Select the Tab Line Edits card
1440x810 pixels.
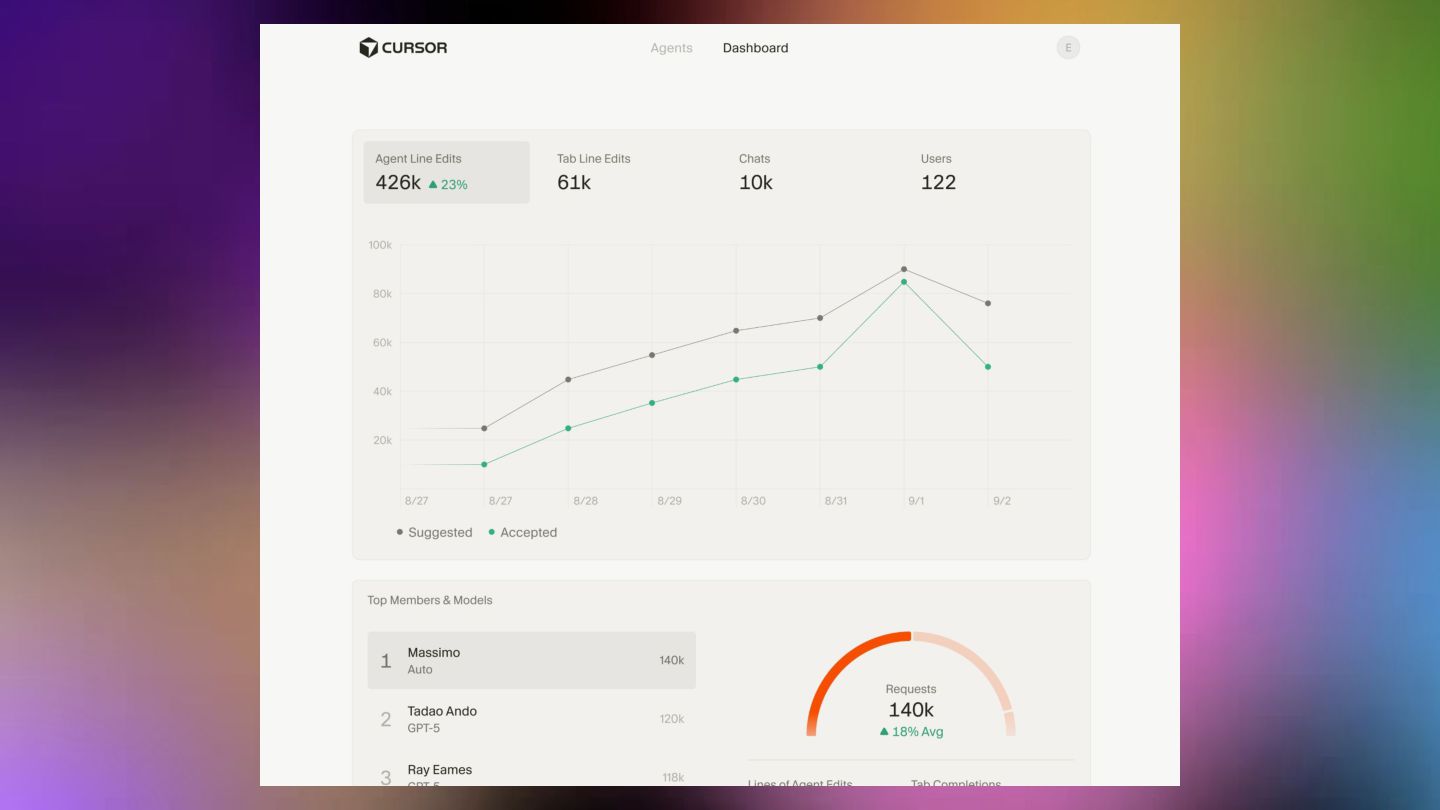point(628,172)
